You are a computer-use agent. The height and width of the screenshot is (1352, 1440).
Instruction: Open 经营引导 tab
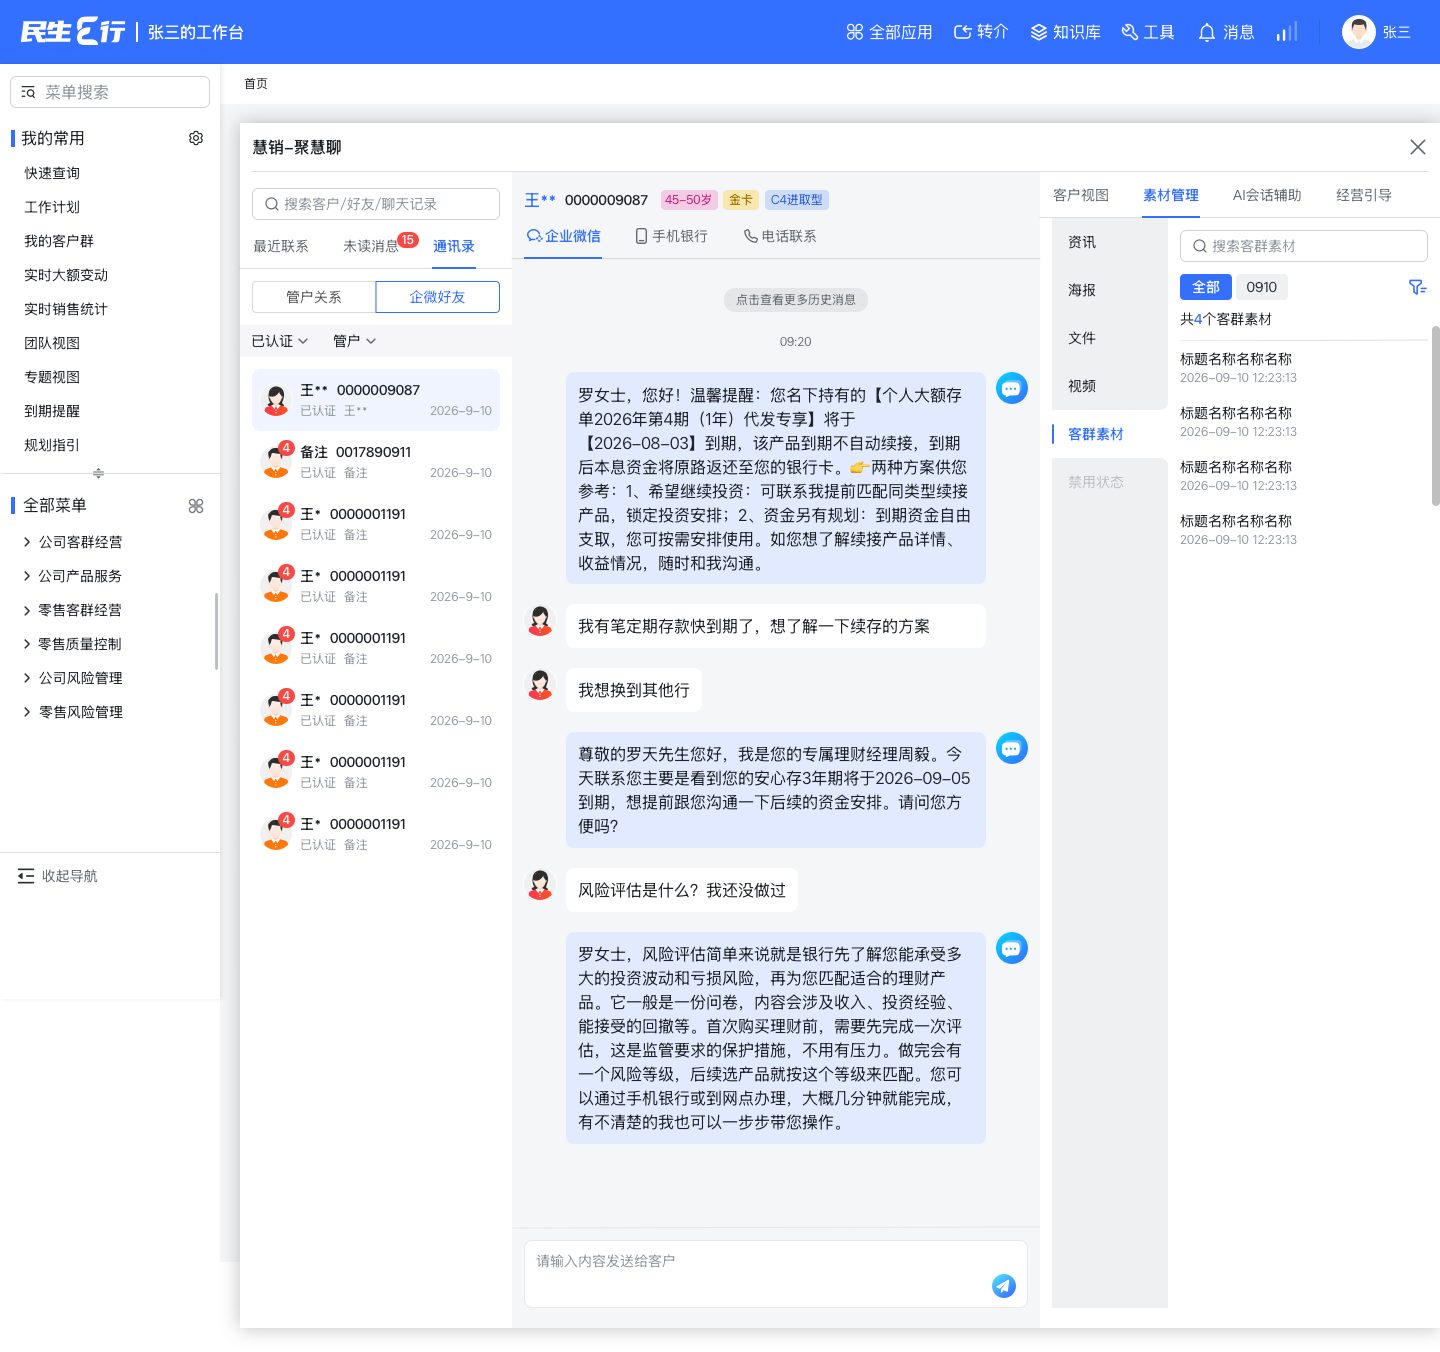tap(1364, 195)
